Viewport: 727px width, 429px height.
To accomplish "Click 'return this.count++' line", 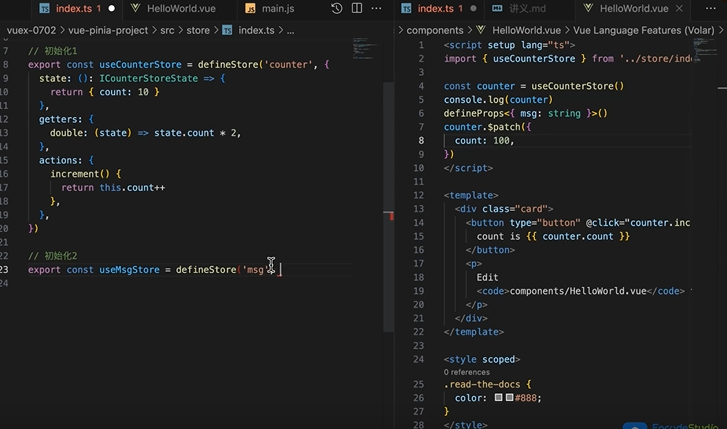I will pyautogui.click(x=113, y=187).
